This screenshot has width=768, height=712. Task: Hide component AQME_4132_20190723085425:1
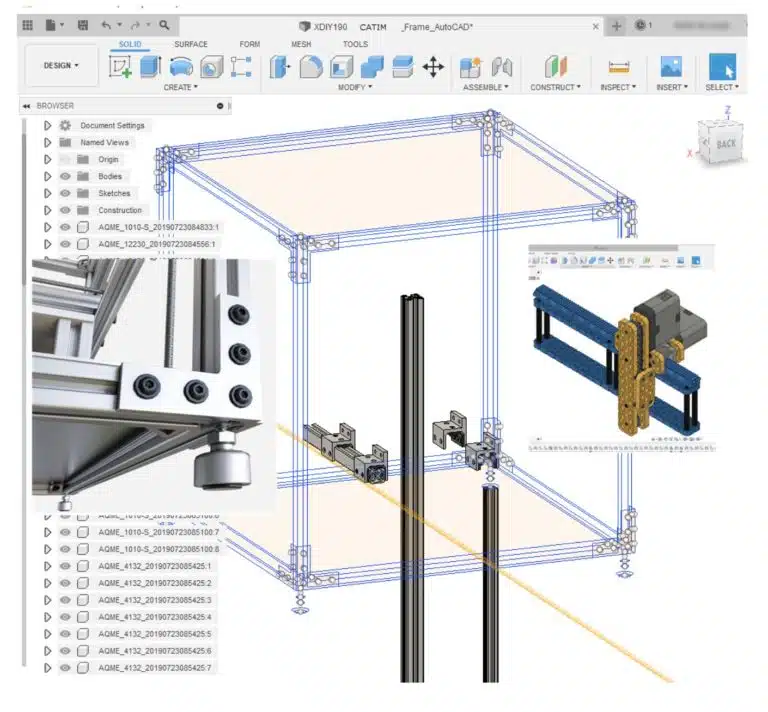(65, 566)
